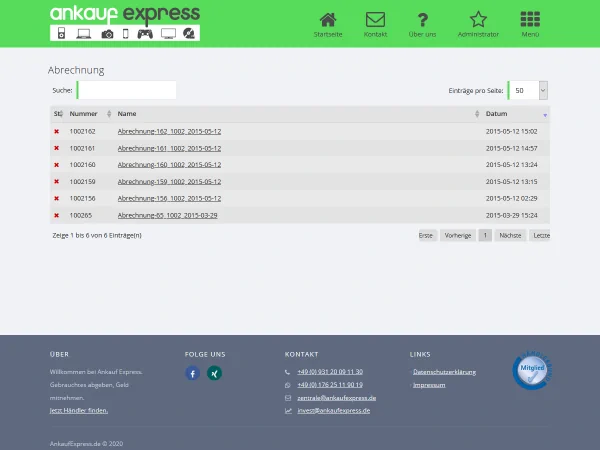Click the Administrator star icon

(478, 21)
